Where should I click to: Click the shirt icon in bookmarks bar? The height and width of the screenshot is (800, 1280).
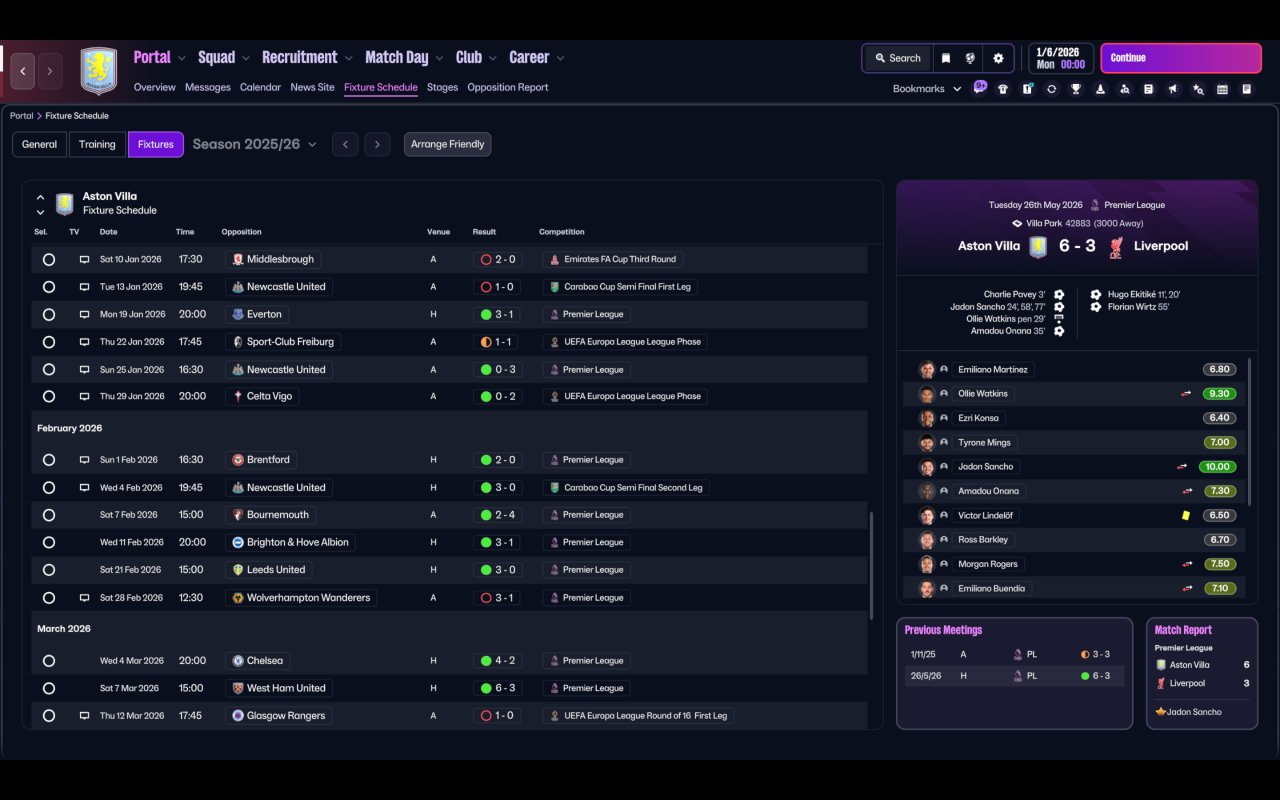pyautogui.click(x=1003, y=89)
